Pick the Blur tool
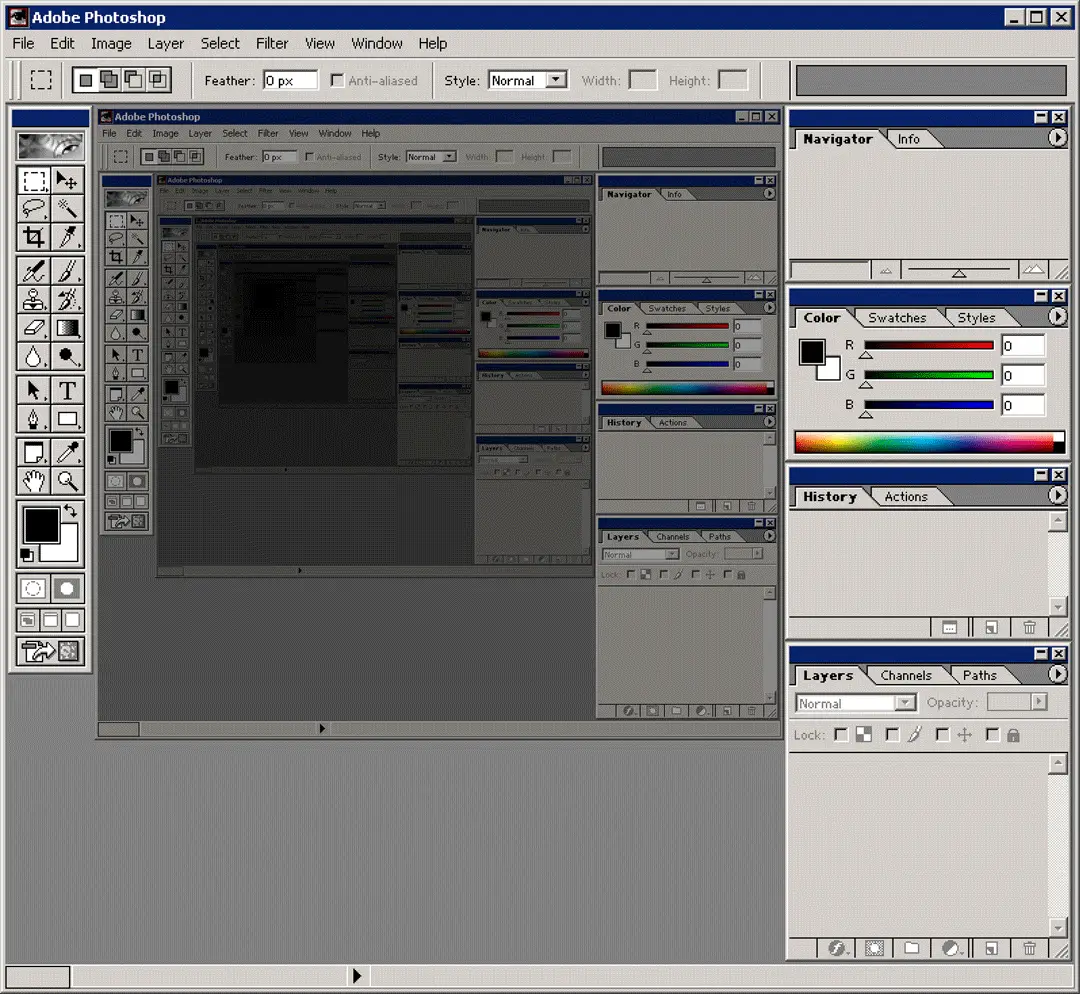Viewport: 1080px width, 994px height. coord(34,356)
